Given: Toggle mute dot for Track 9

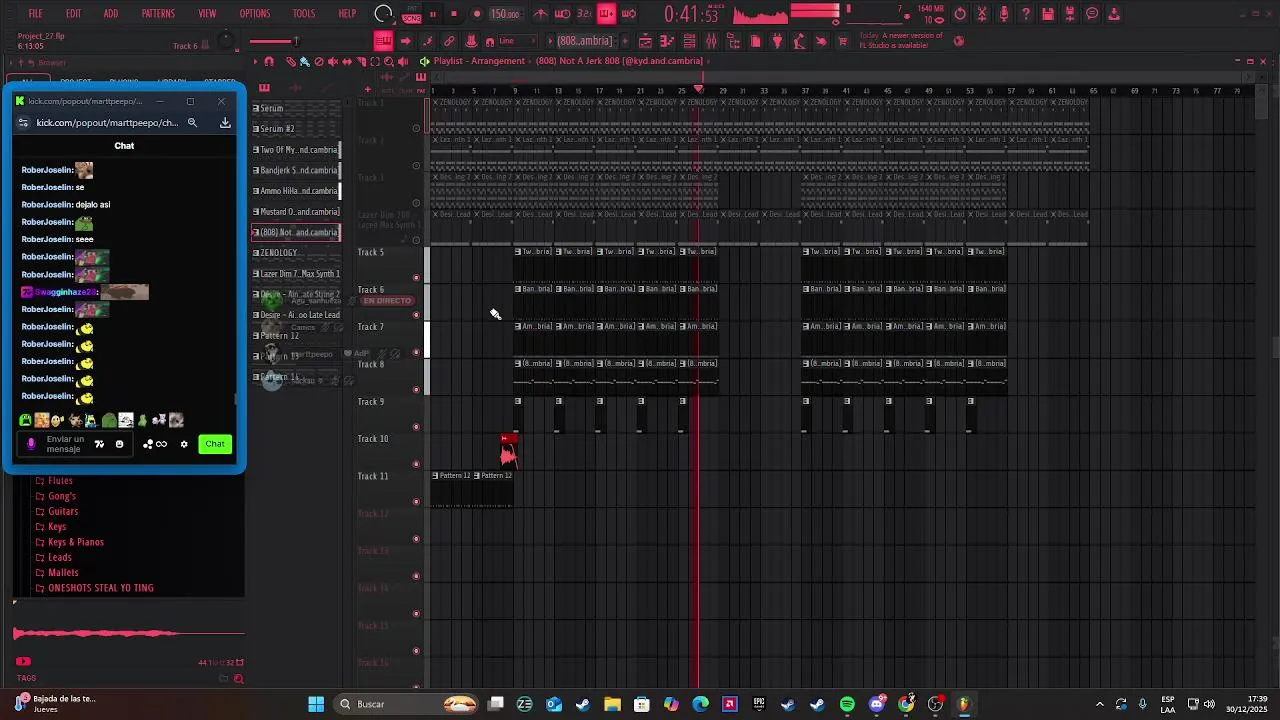Looking at the screenshot, I should [416, 427].
